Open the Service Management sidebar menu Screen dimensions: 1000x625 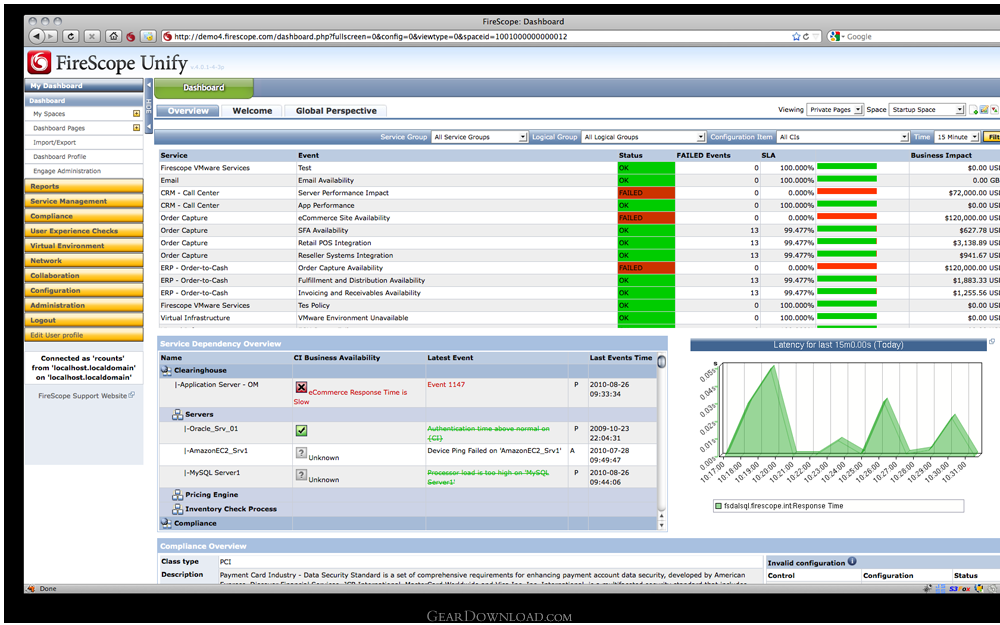tap(84, 201)
